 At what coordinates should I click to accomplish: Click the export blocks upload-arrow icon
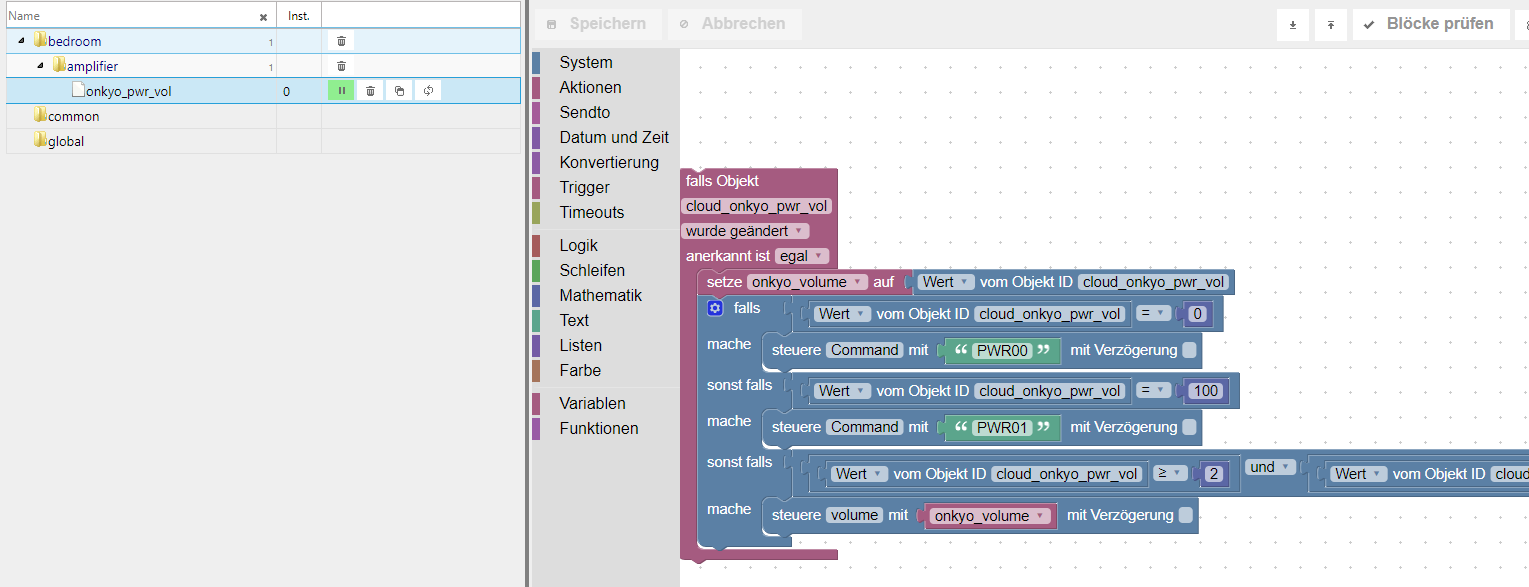pos(1330,25)
